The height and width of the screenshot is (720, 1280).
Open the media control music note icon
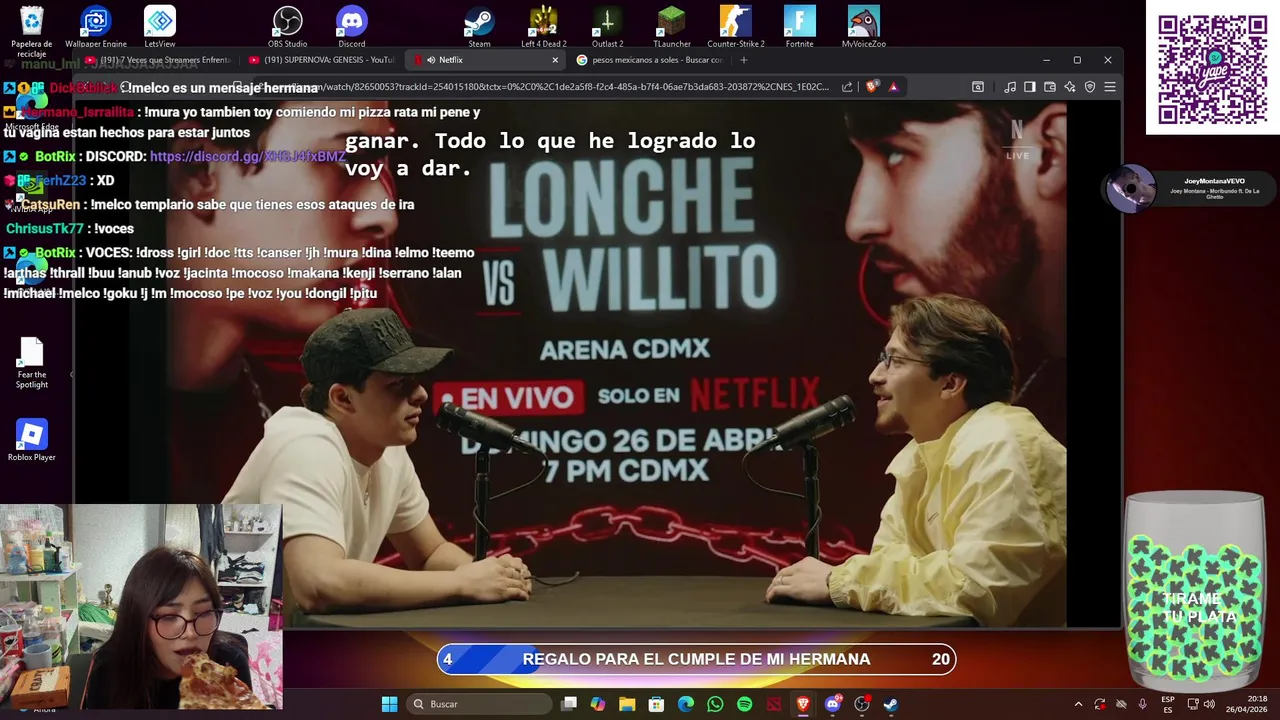pyautogui.click(x=1010, y=87)
